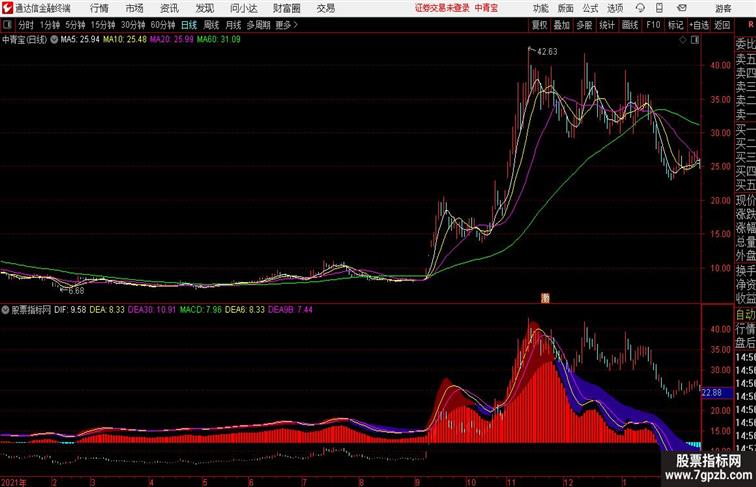Click DEA: 8.33 indicator value

coord(107,310)
